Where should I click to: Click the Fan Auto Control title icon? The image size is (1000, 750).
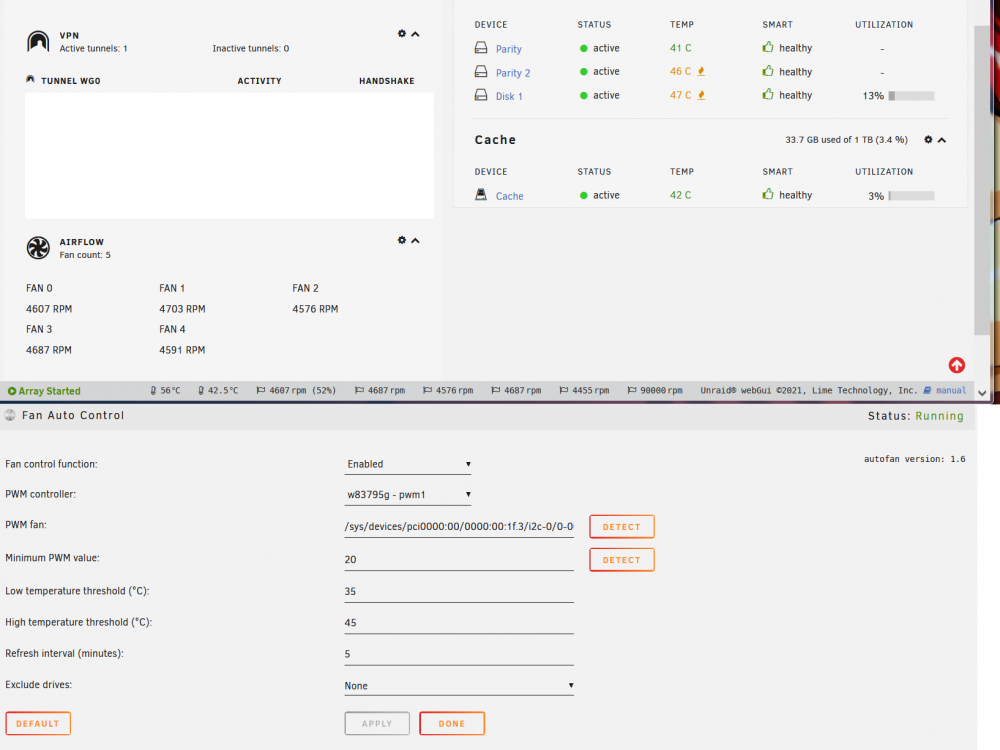point(10,415)
